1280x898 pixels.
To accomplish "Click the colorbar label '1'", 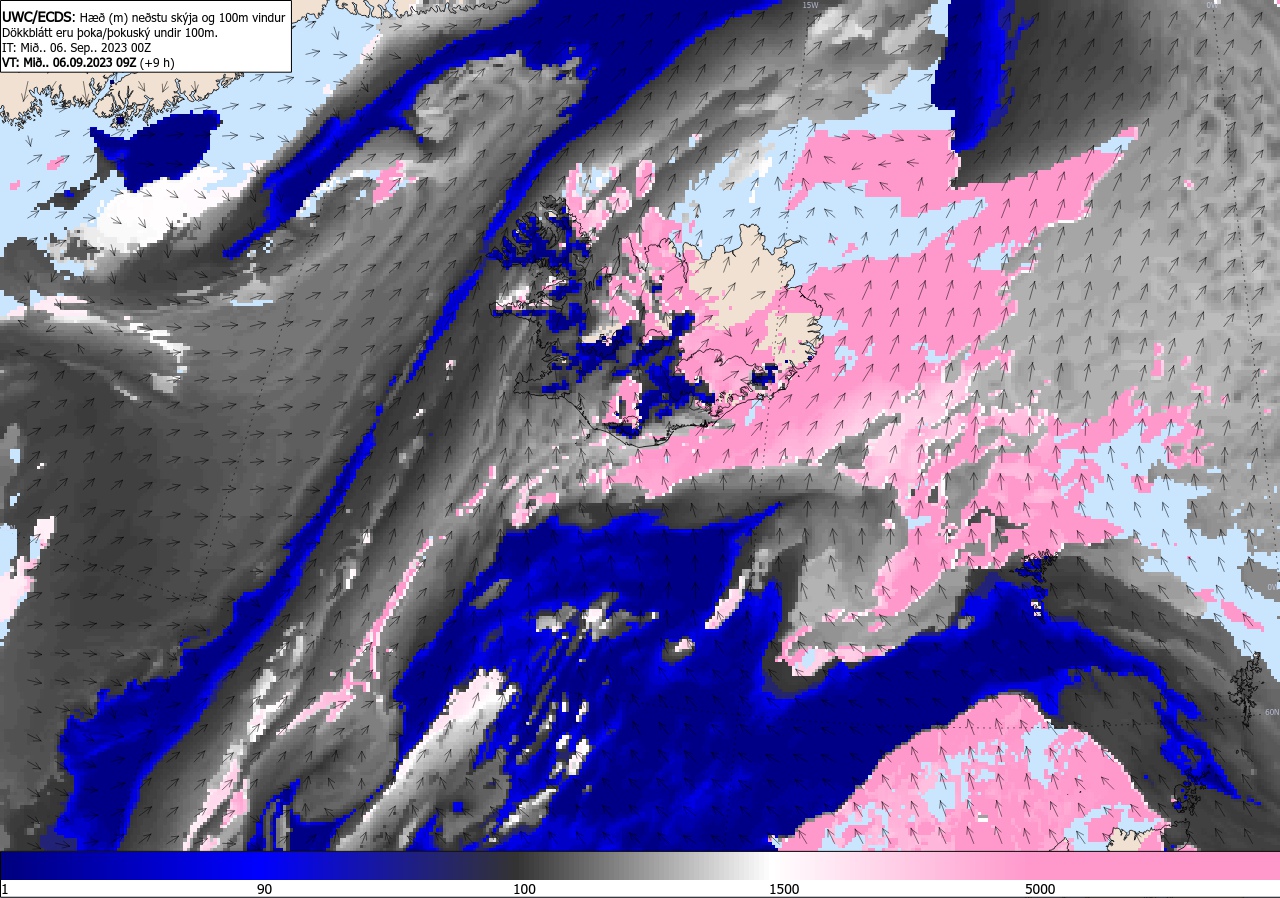I will click(5, 889).
